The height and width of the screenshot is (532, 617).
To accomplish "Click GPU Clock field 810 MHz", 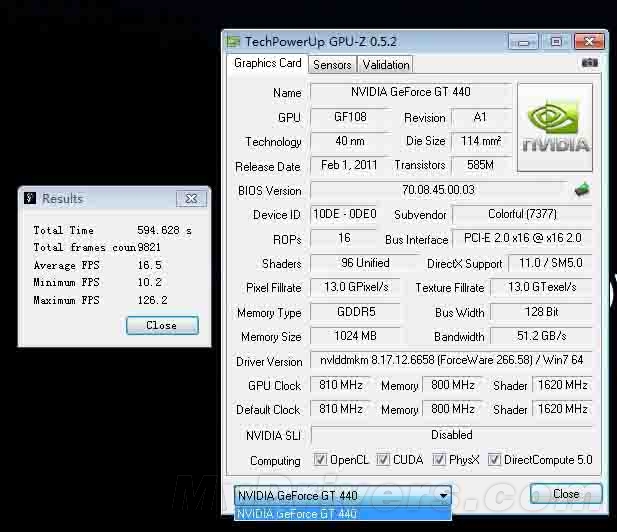I will pyautogui.click(x=341, y=385).
